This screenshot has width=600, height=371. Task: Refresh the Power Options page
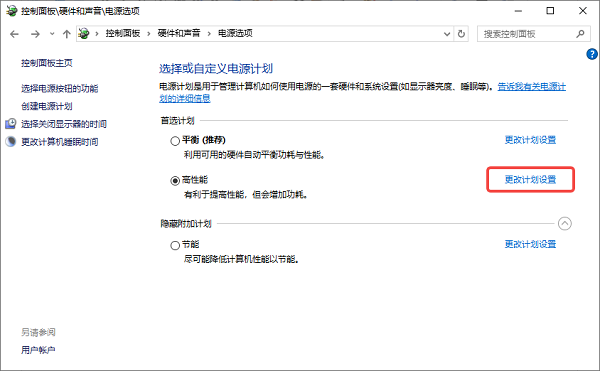coord(461,34)
